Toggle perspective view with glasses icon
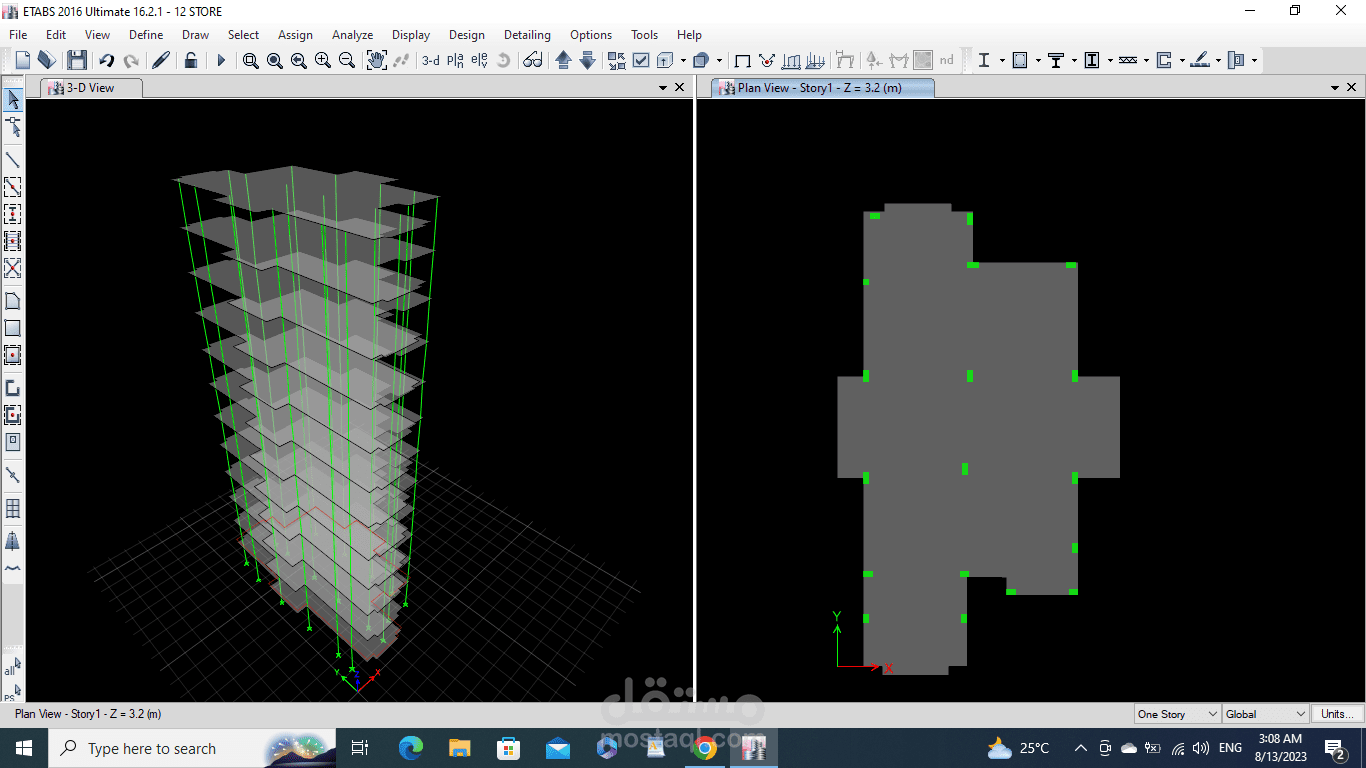The image size is (1366, 768). click(533, 60)
